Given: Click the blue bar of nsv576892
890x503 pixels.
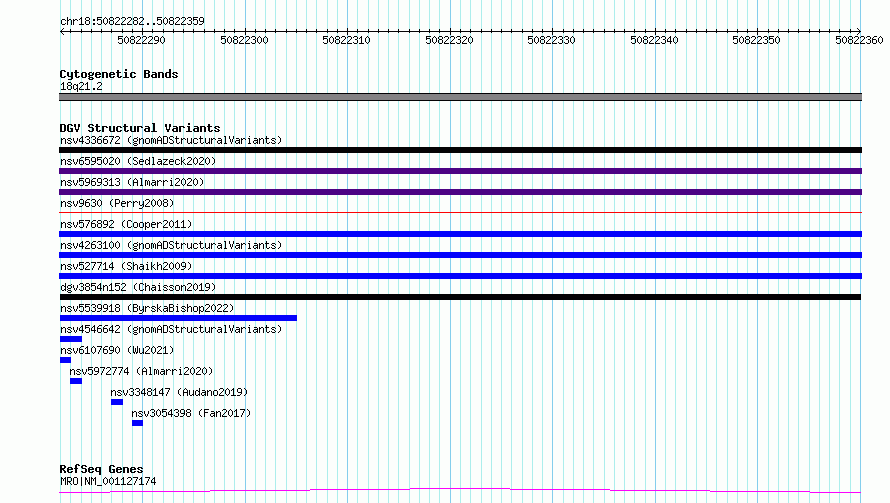Looking at the screenshot, I should tap(460, 234).
